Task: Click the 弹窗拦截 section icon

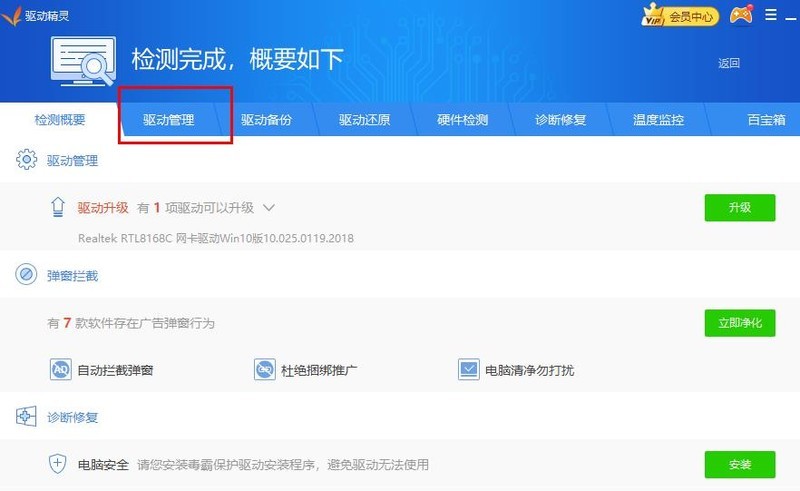Action: pyautogui.click(x=26, y=275)
